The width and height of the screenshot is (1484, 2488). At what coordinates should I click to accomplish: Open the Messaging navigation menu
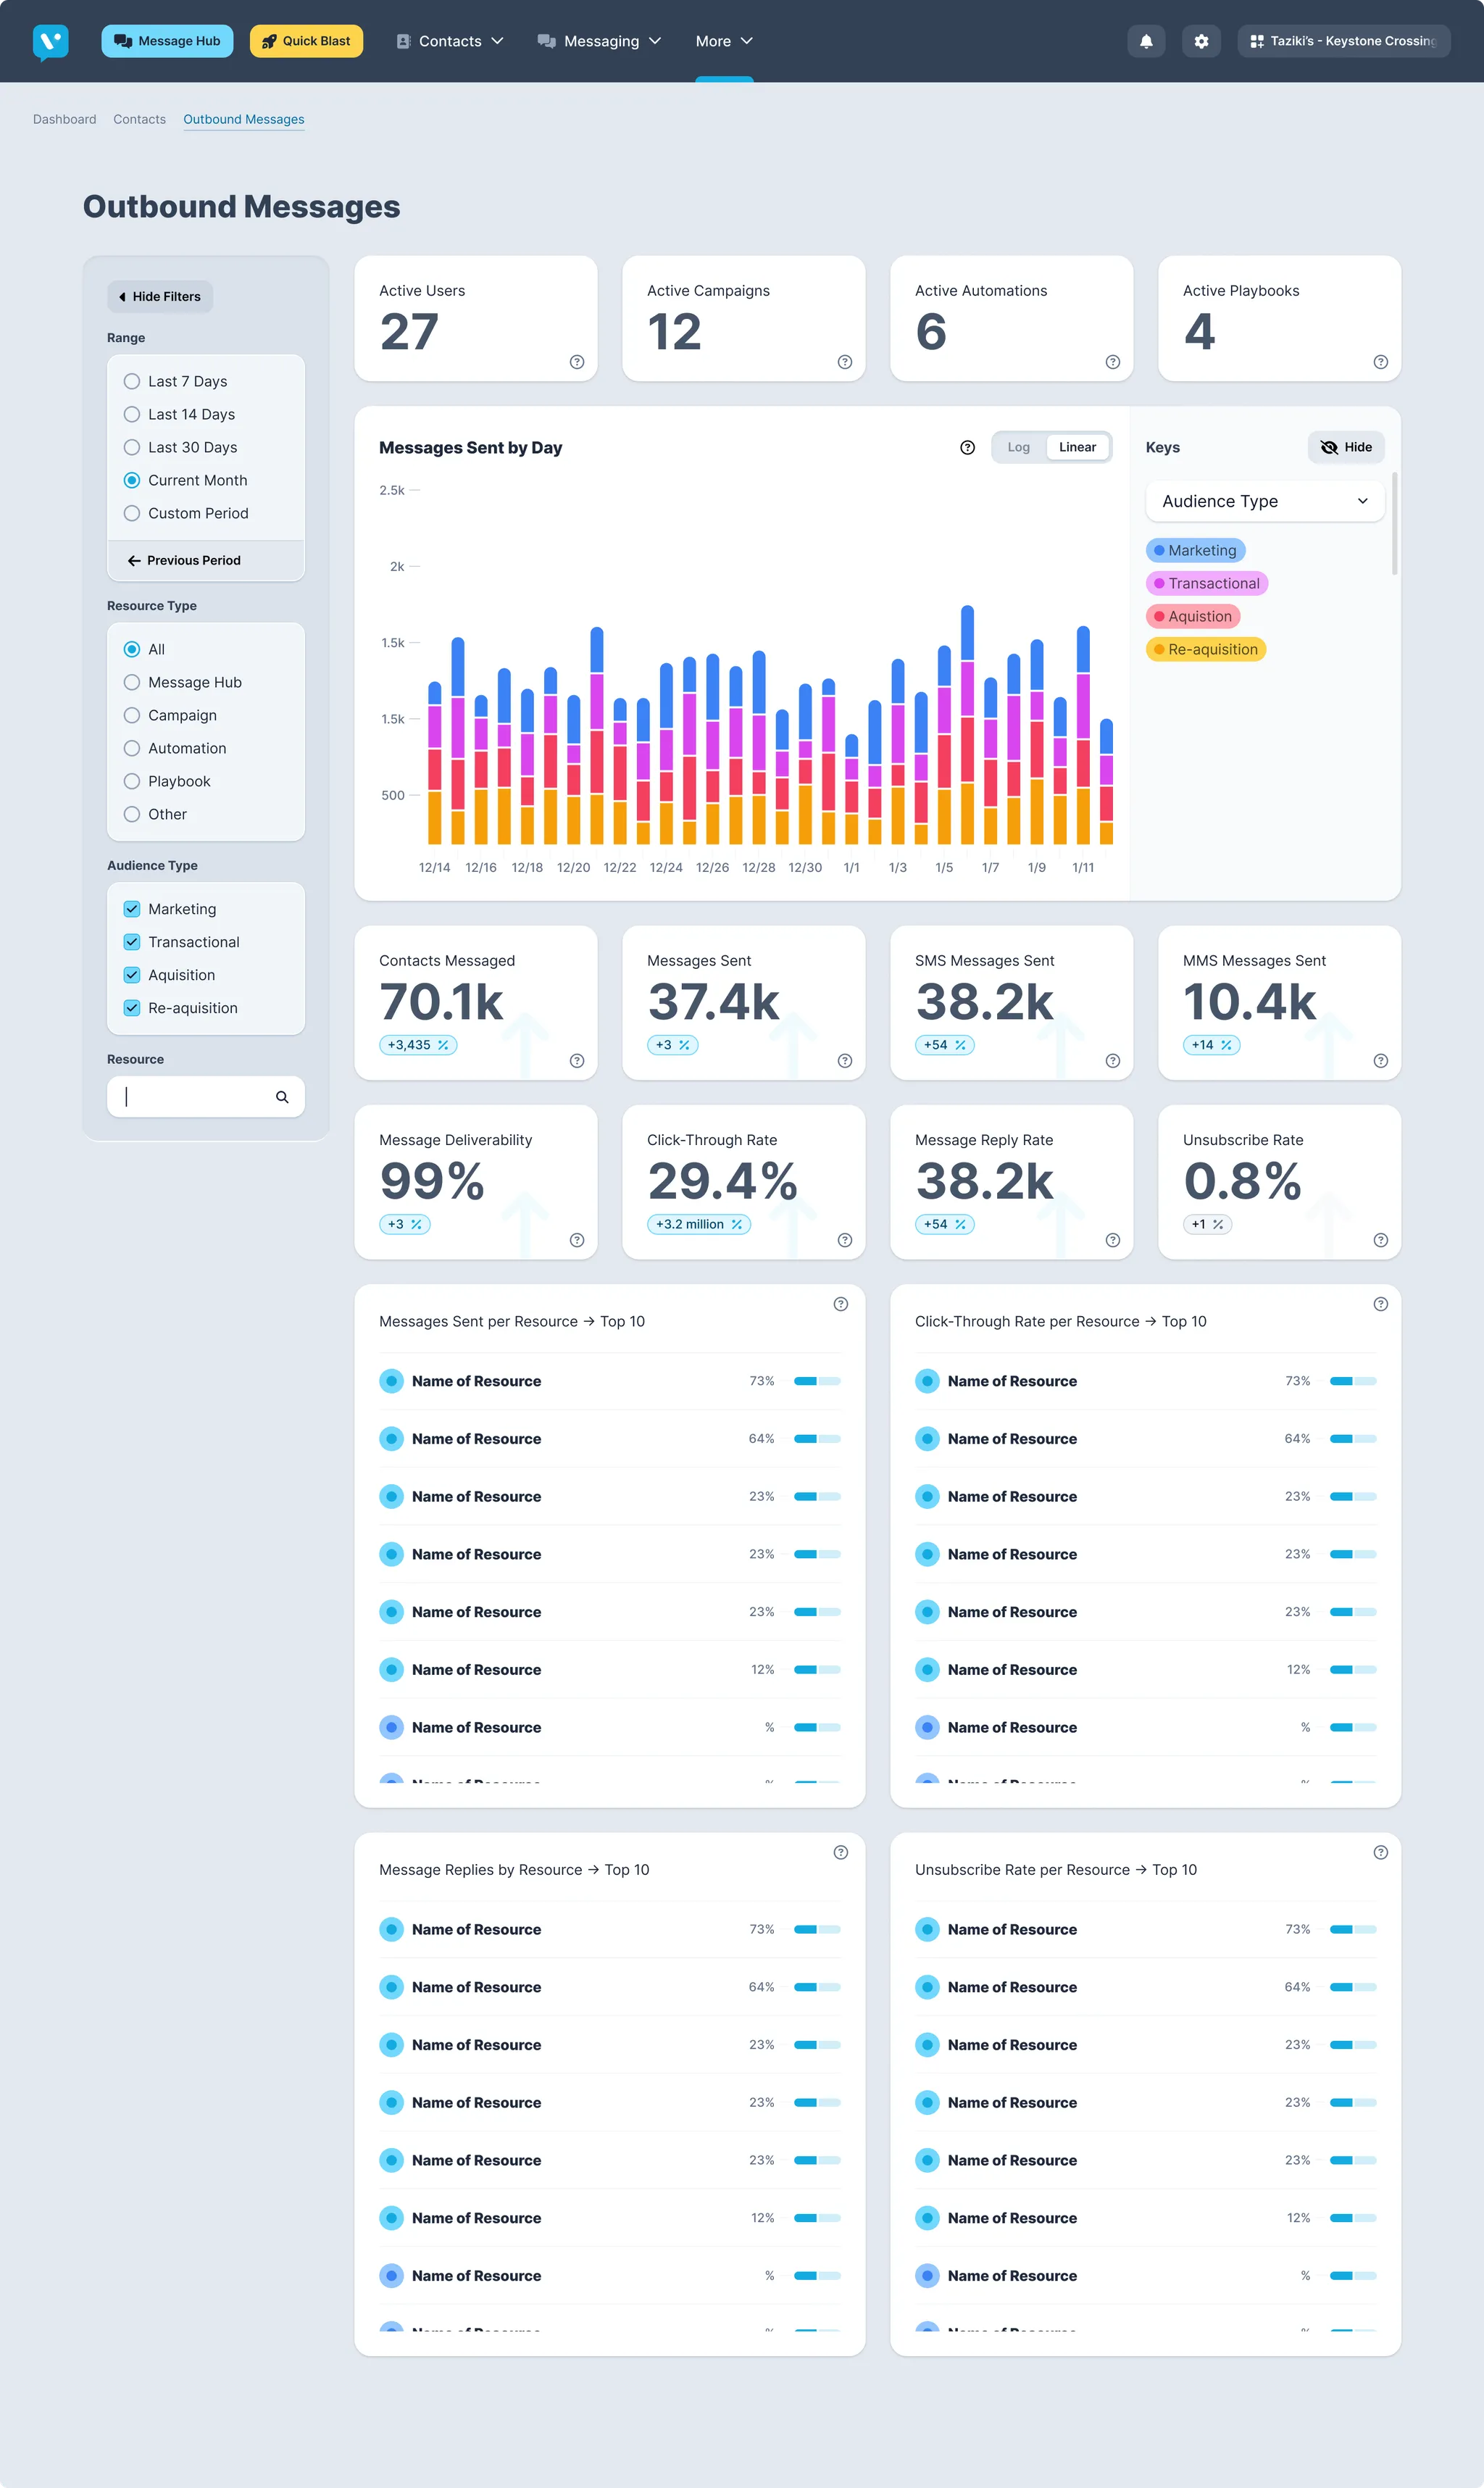click(x=600, y=41)
